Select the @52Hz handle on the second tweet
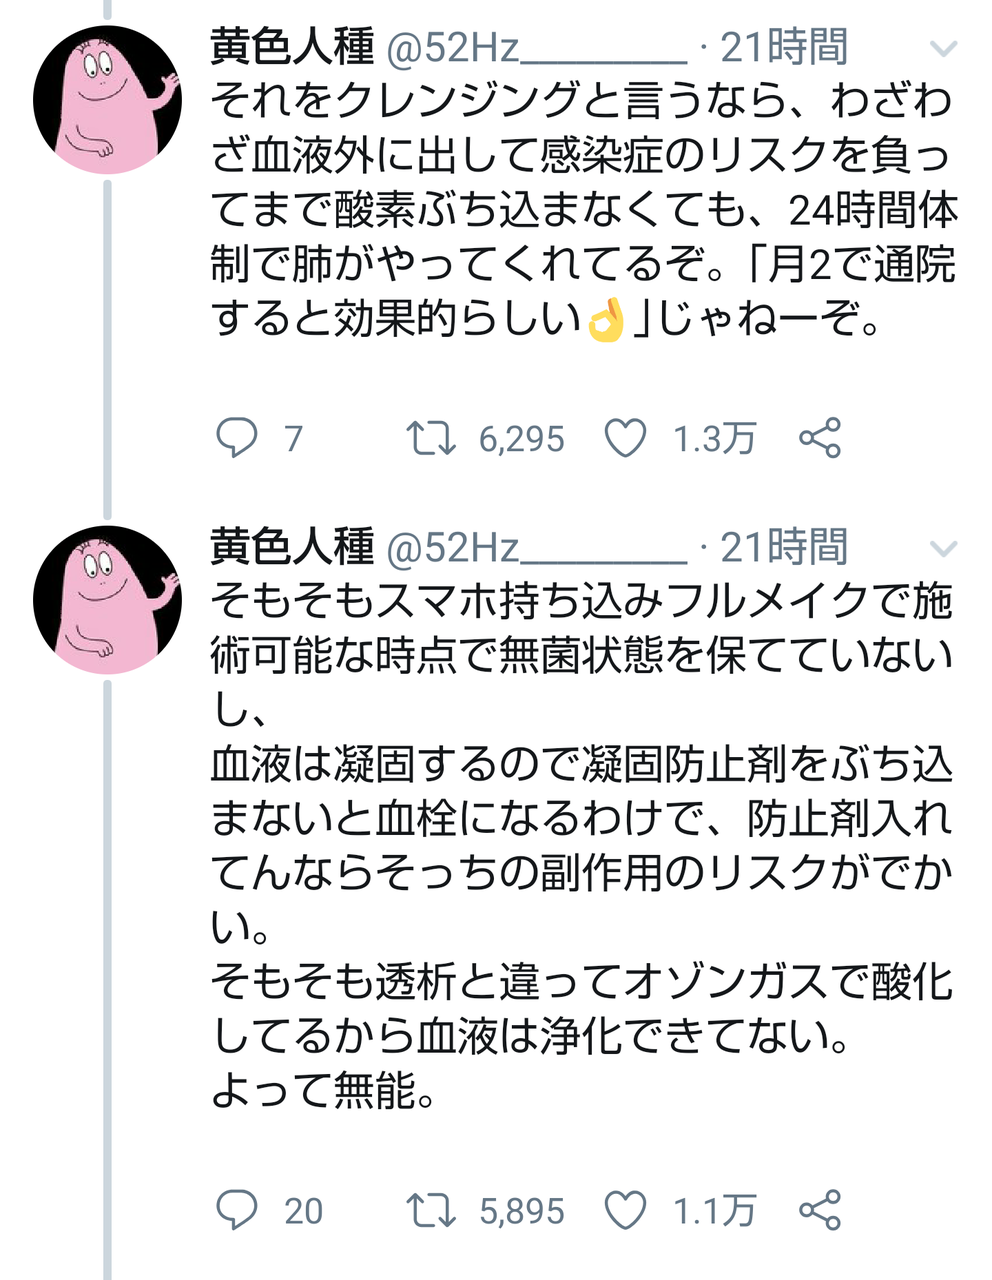 coord(536,546)
